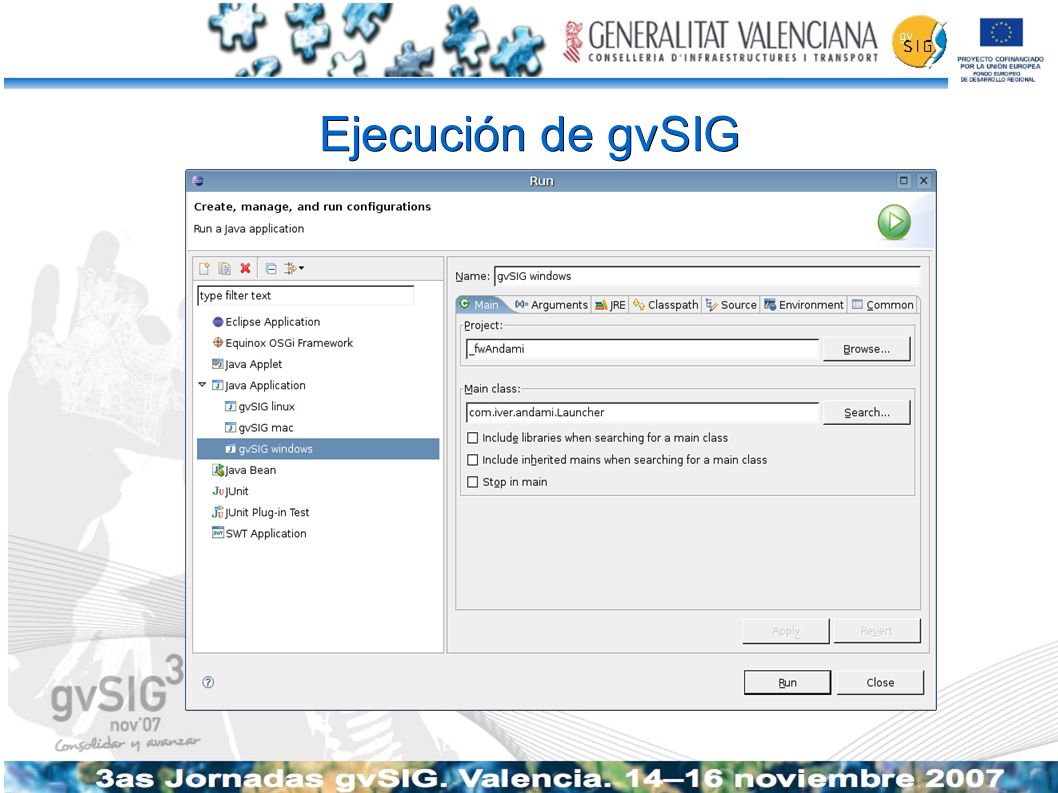The height and width of the screenshot is (793, 1058).
Task: Switch to the Environment tab
Action: click(804, 304)
